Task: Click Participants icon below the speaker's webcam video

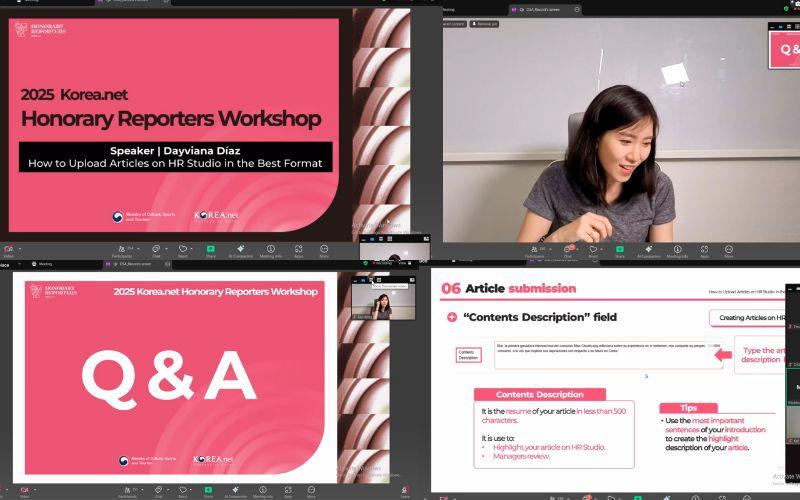Action: click(534, 249)
